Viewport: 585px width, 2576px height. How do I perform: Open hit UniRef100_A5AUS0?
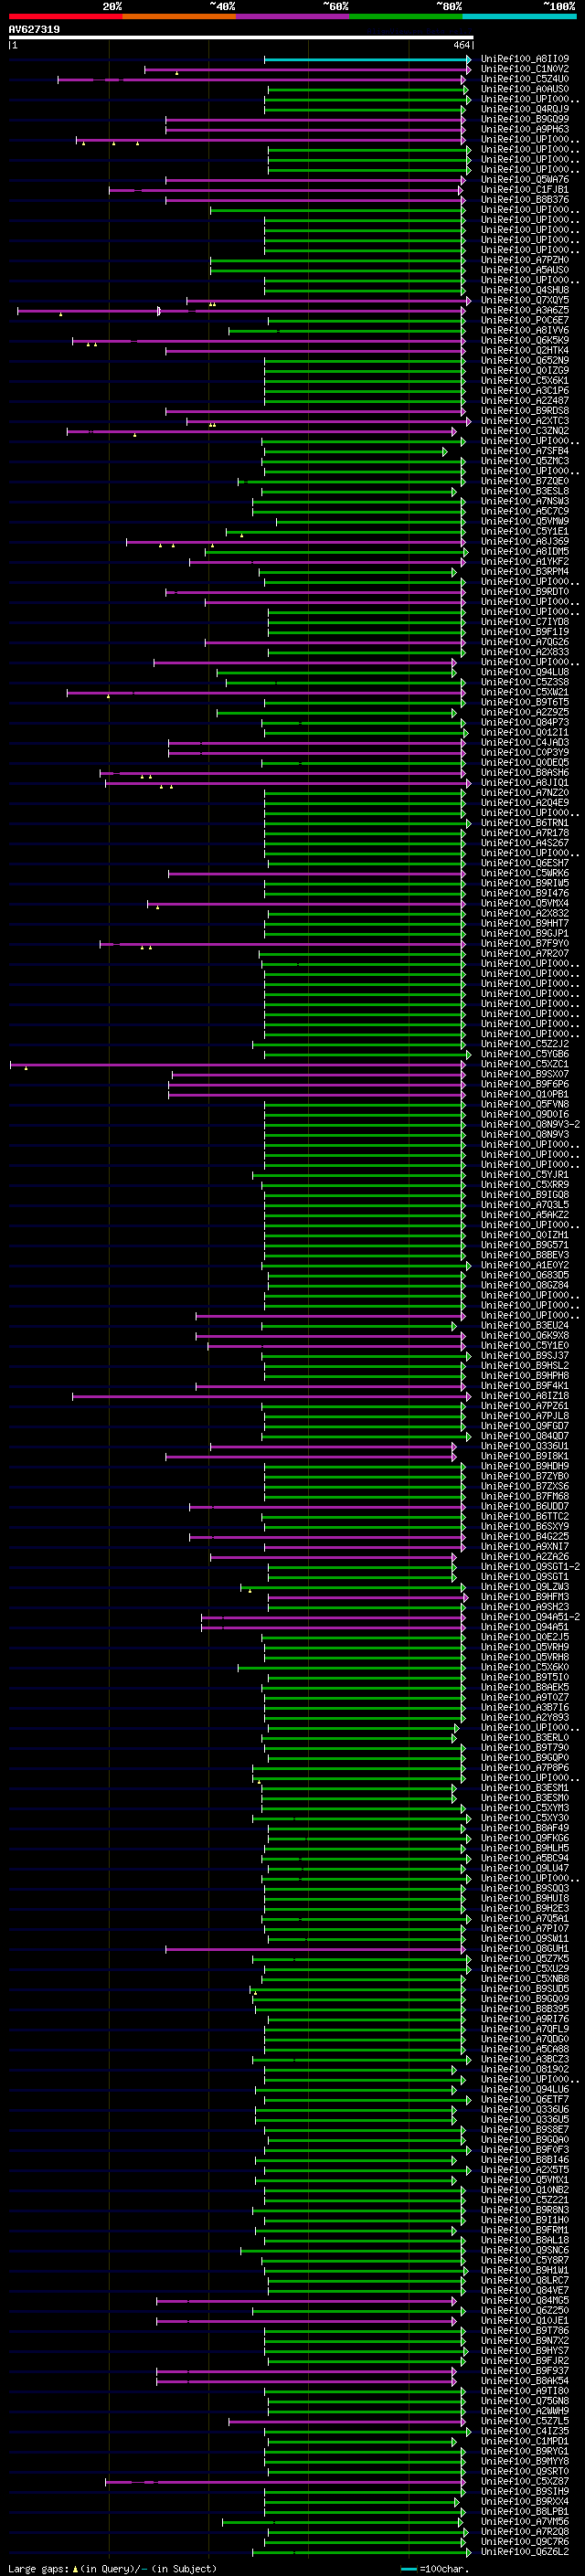pyautogui.click(x=524, y=271)
